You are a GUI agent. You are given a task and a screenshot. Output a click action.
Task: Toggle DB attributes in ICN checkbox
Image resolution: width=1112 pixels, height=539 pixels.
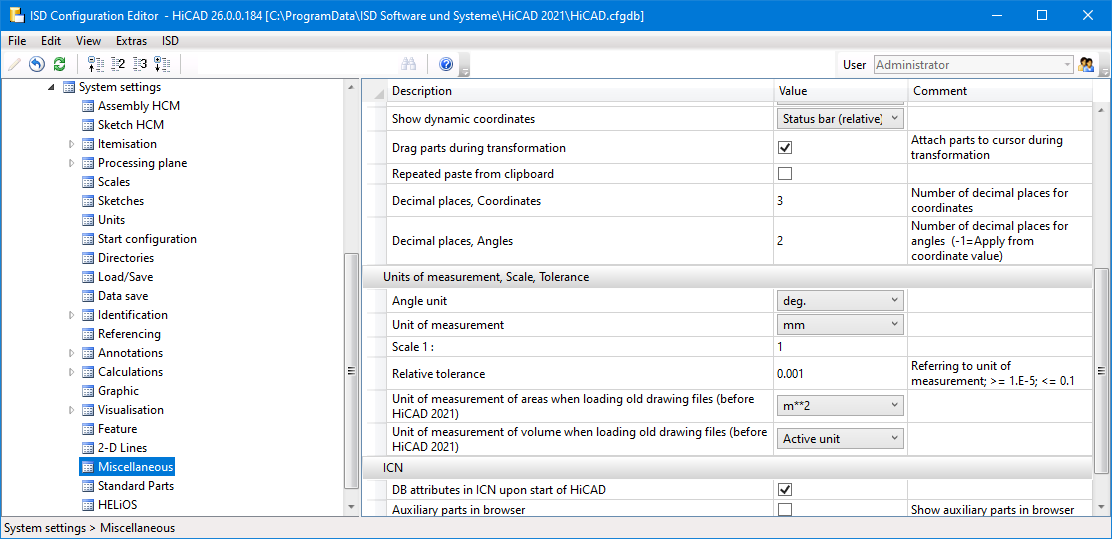point(785,490)
